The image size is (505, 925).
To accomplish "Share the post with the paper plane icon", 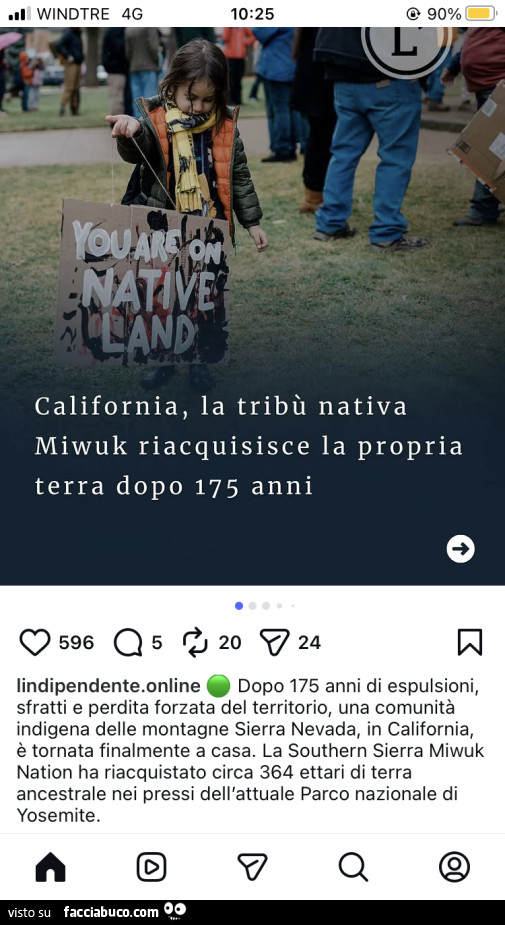I will tap(275, 642).
